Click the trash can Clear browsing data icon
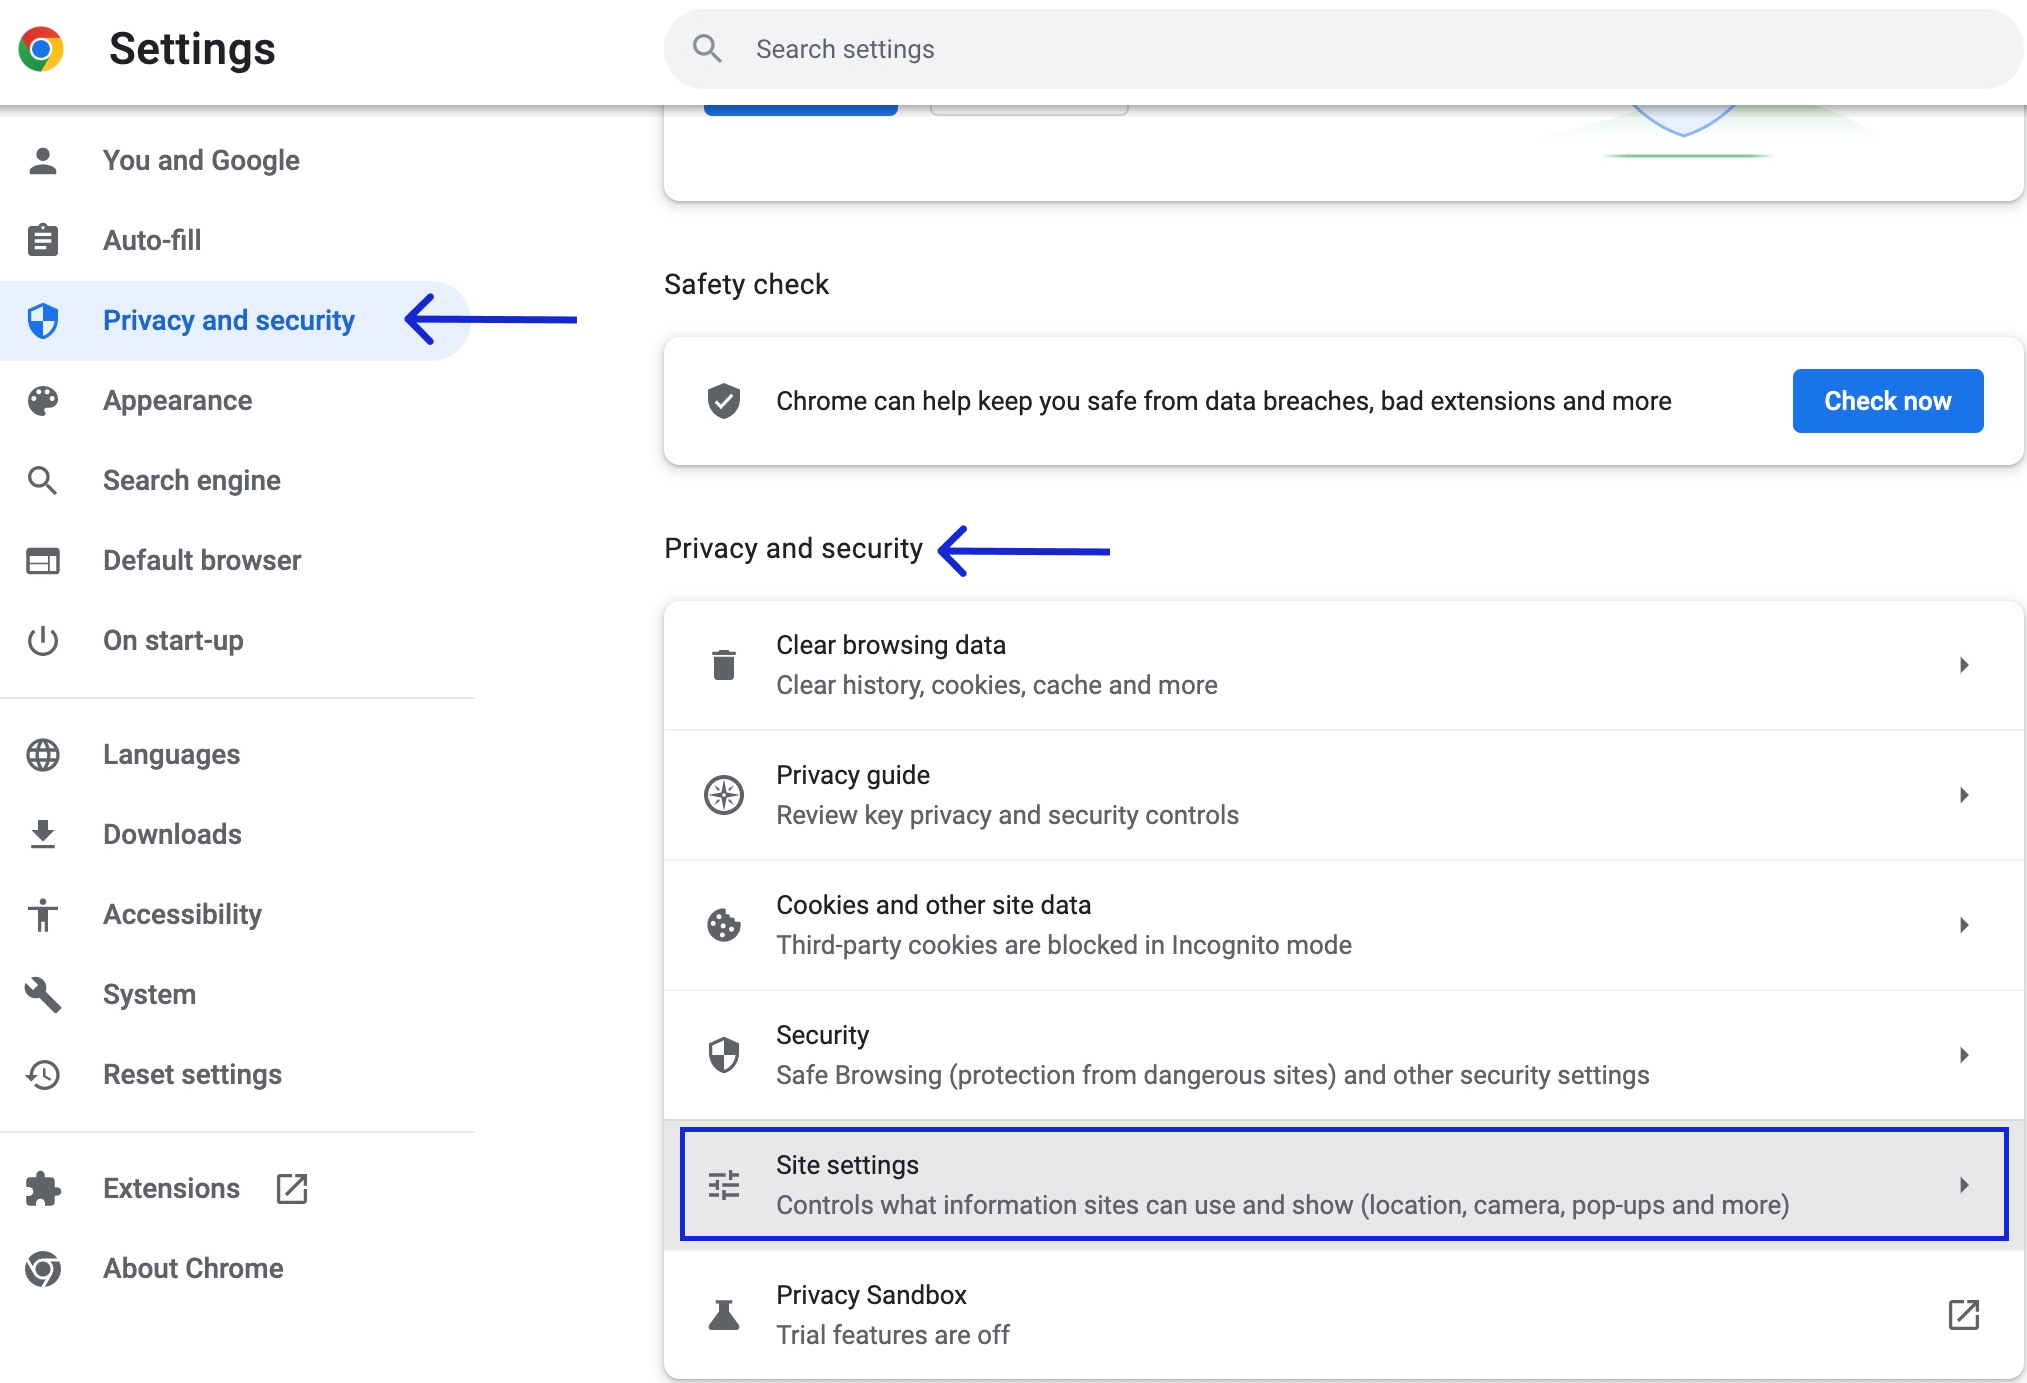The image size is (2027, 1383). 724,665
